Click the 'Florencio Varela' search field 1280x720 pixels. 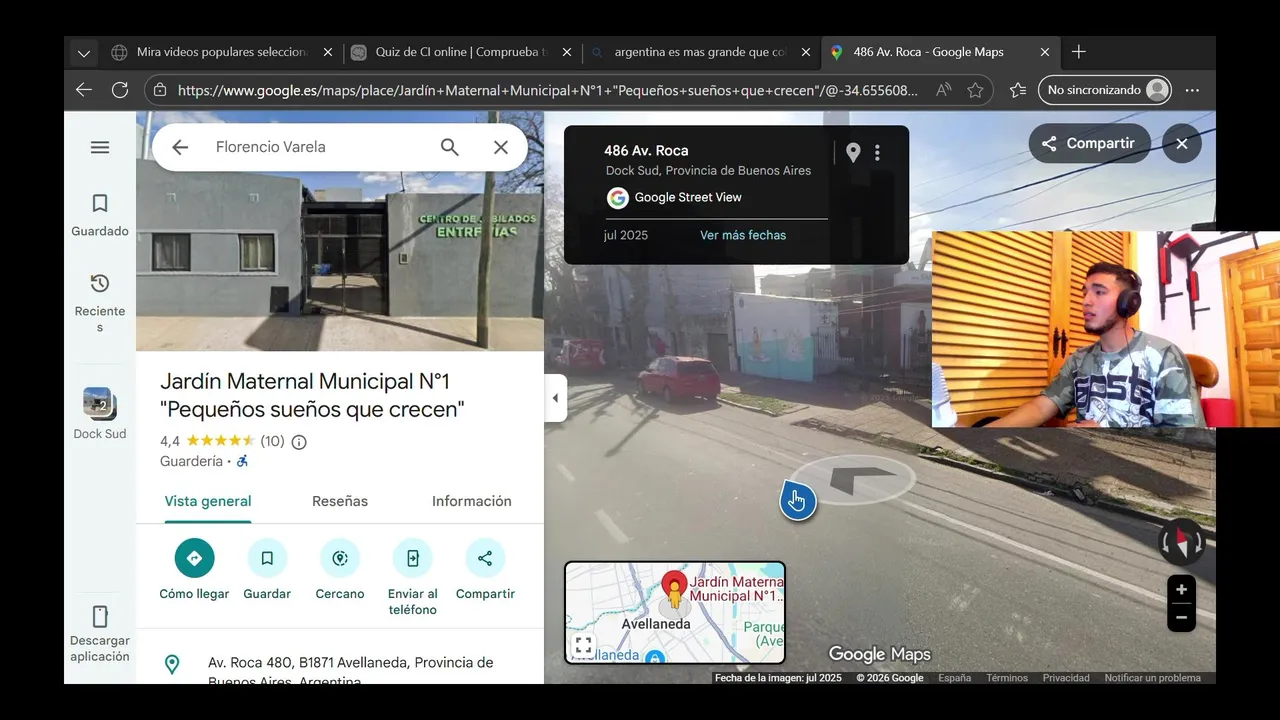320,147
